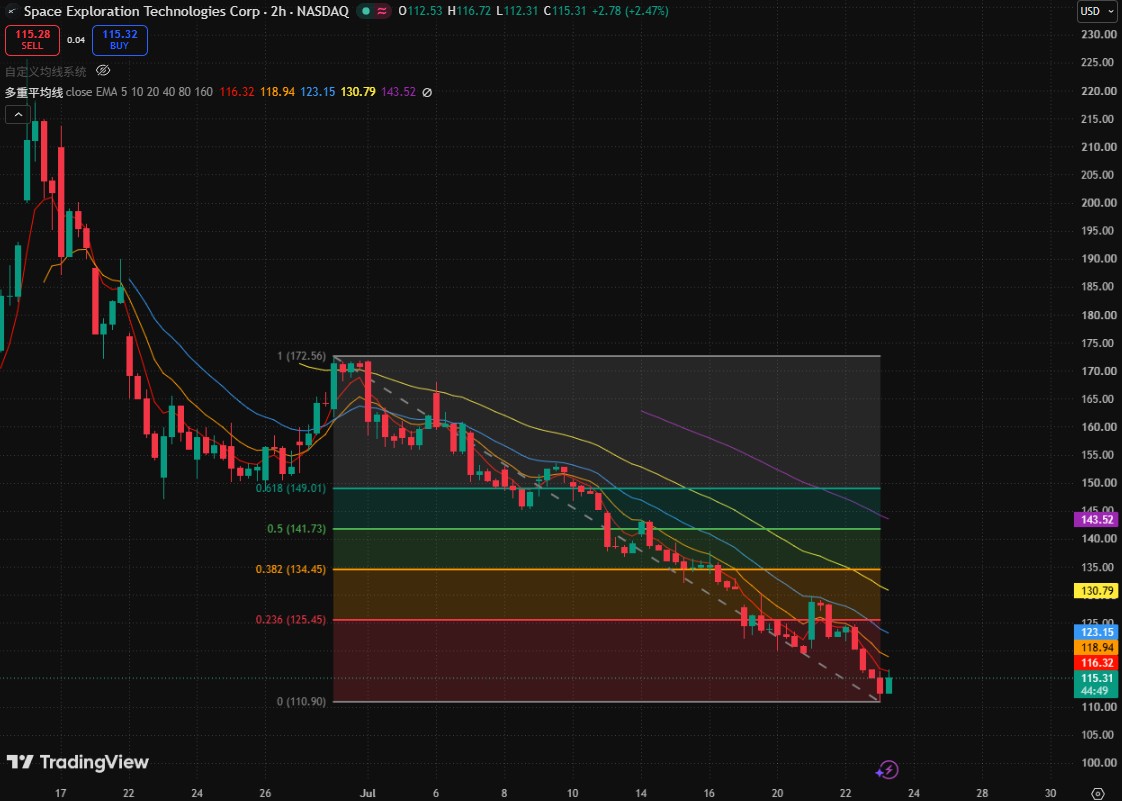Screen dimensions: 1122x801
Task: Click the 30 date label on the time axis
Action: coord(1050,793)
